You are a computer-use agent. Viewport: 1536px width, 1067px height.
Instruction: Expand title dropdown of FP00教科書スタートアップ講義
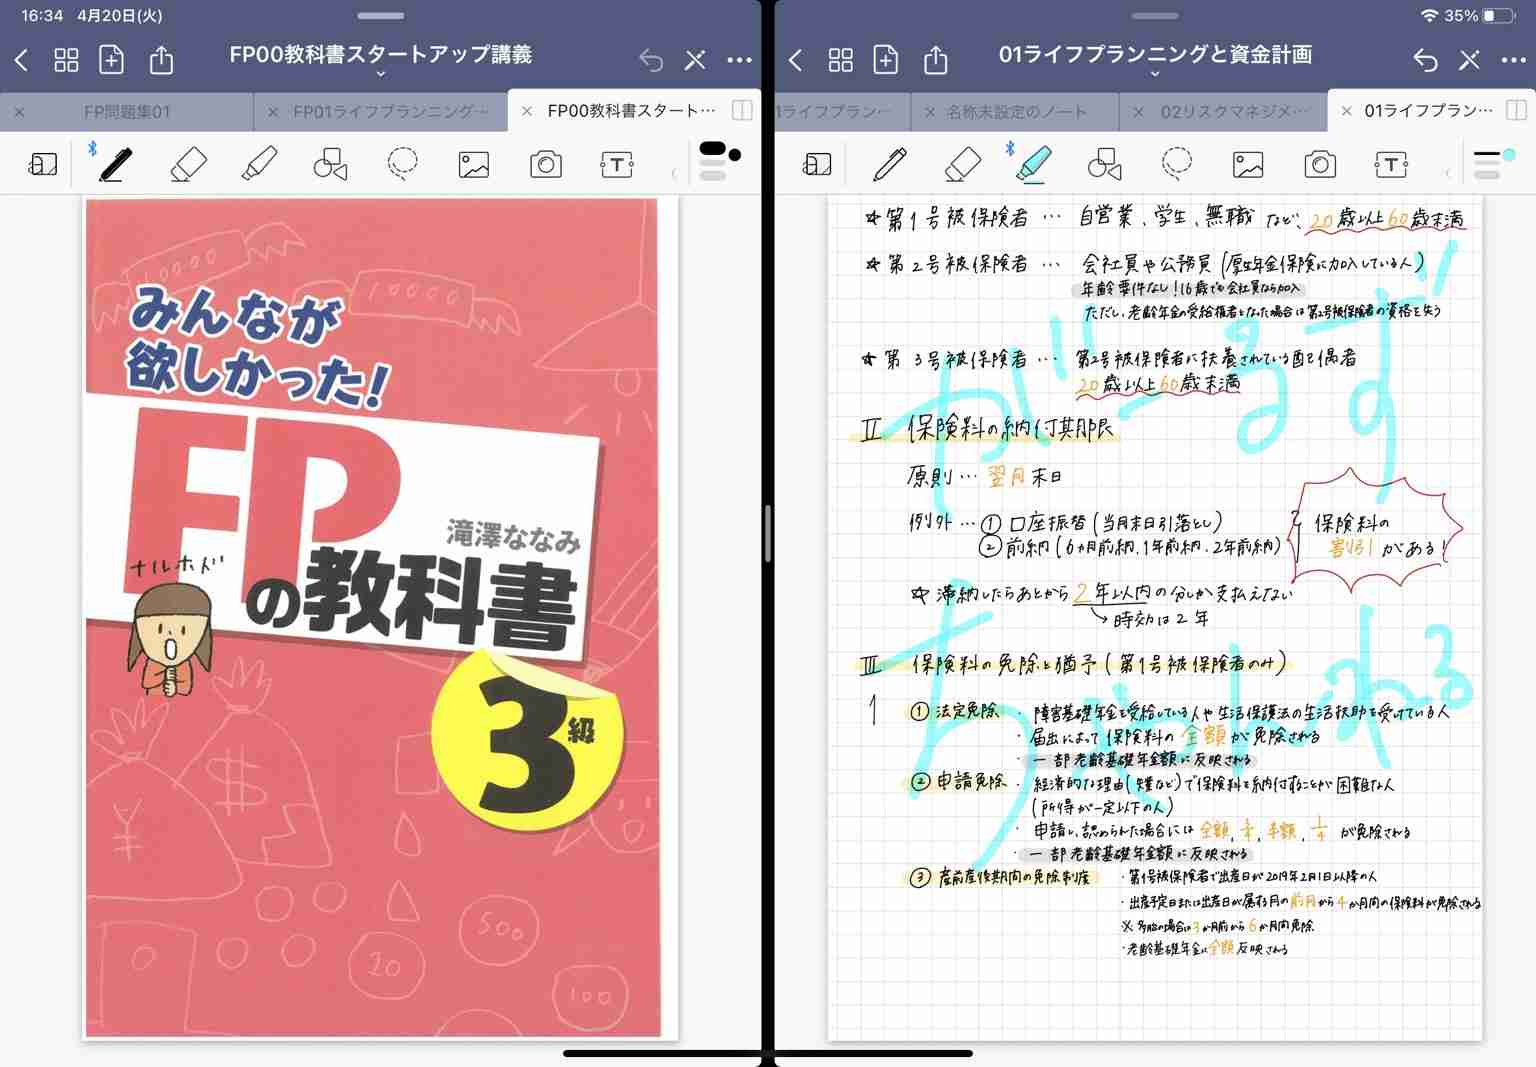click(380, 75)
